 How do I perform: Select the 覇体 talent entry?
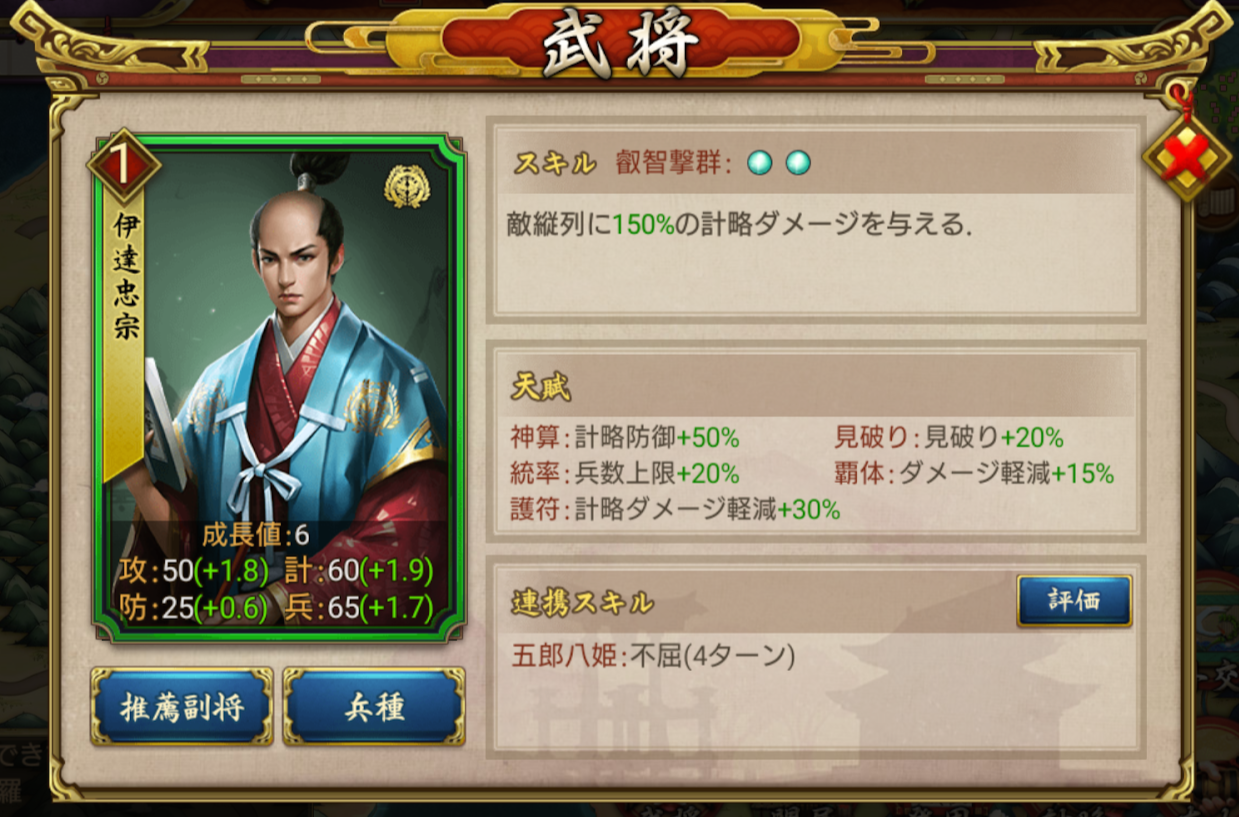point(974,473)
